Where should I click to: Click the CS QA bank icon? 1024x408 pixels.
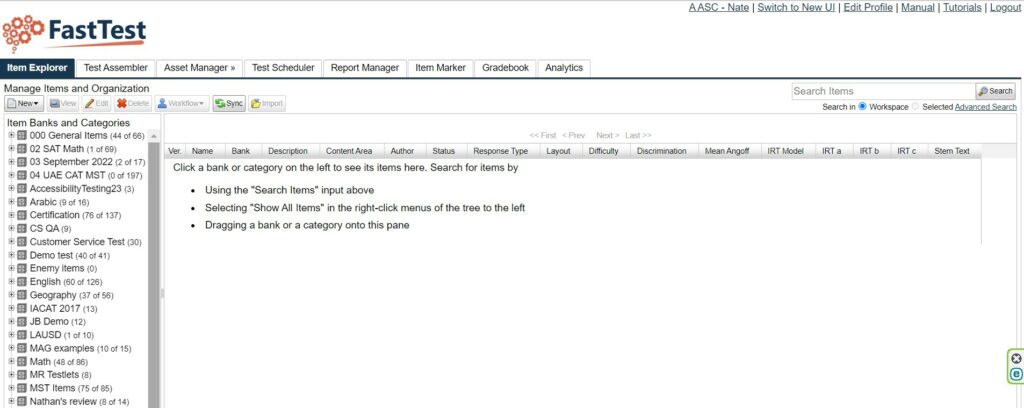22,228
